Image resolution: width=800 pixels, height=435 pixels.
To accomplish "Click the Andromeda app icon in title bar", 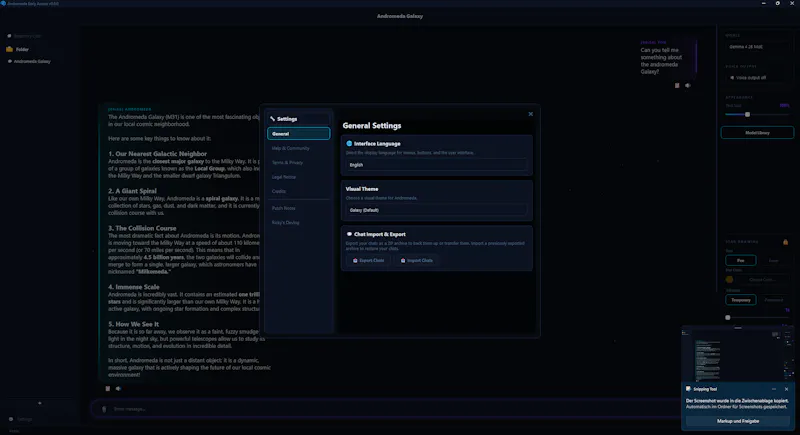I will (x=3, y=3).
